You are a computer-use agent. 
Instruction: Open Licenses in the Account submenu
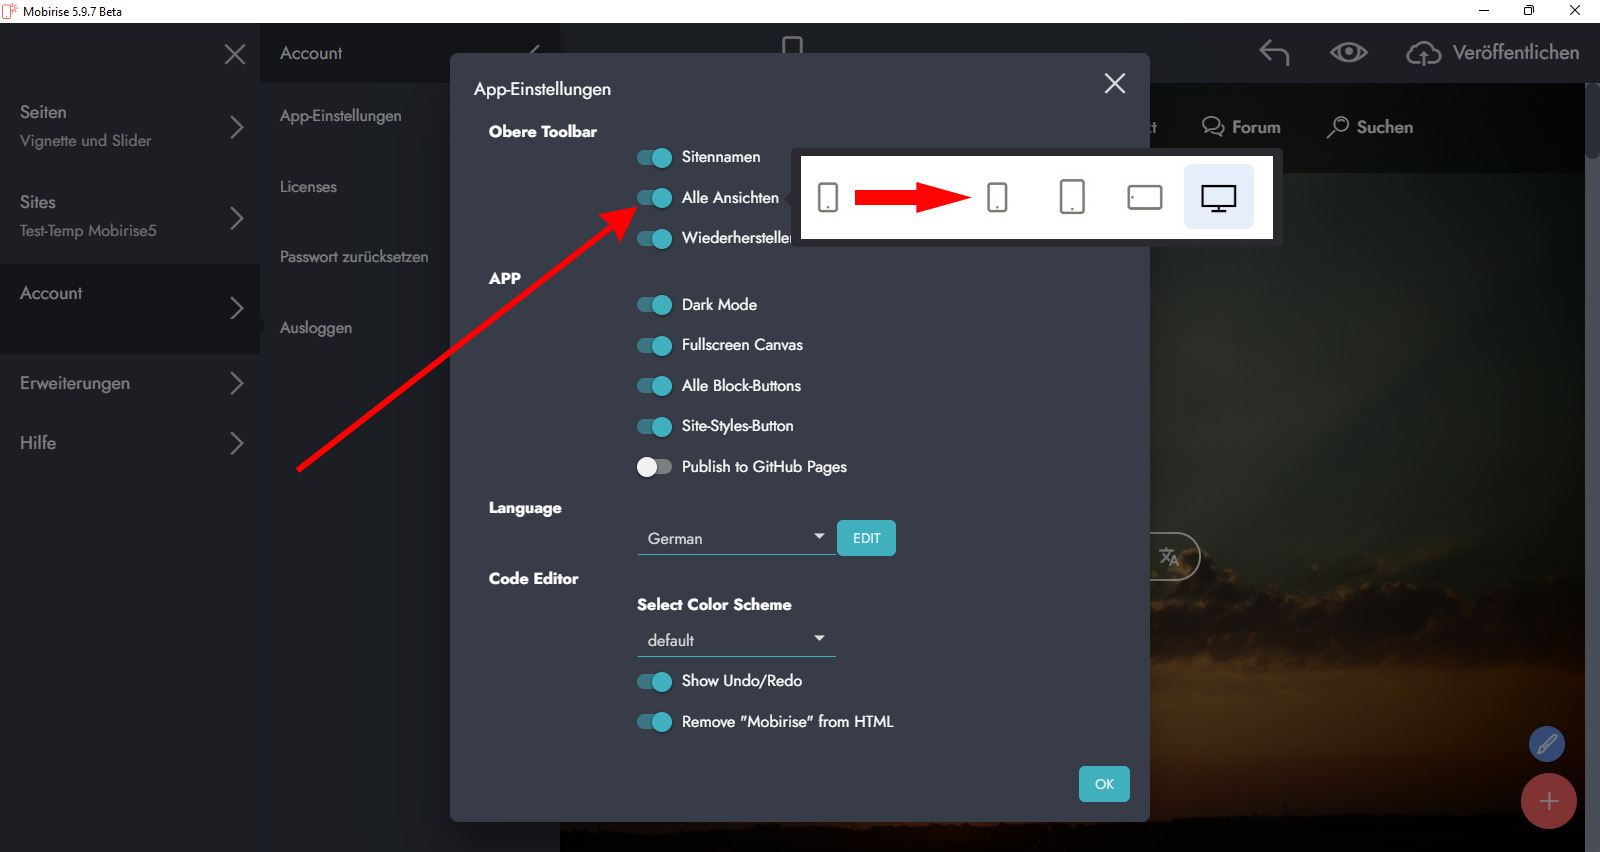[x=308, y=187]
